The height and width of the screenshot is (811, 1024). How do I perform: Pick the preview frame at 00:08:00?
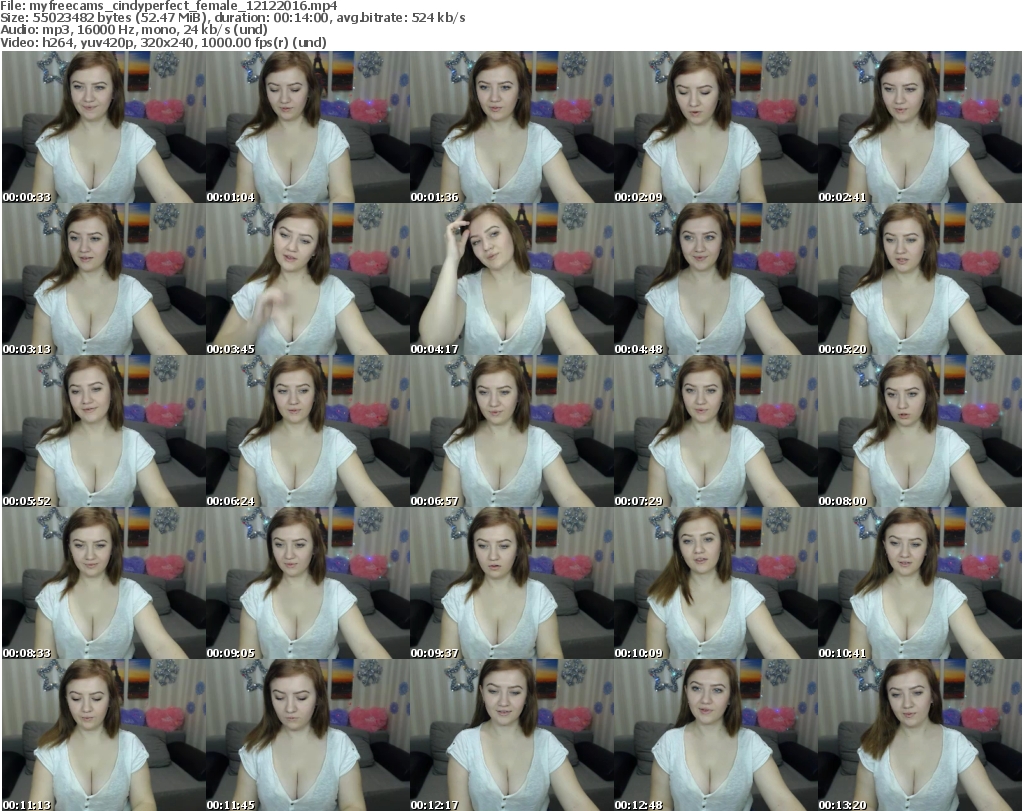[x=920, y=432]
